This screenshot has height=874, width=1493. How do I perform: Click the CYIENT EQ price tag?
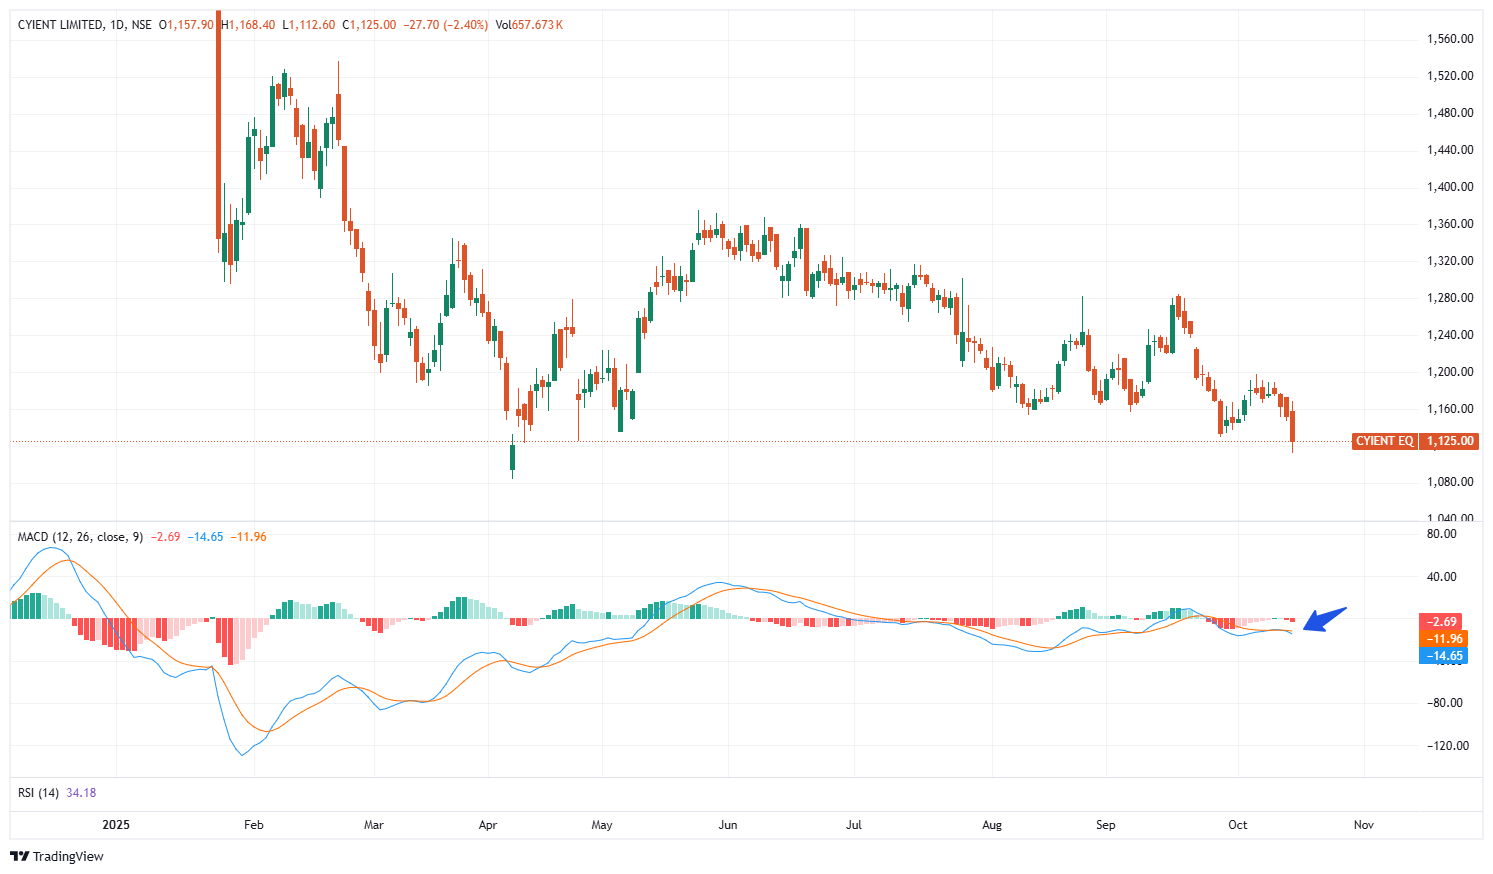click(1384, 441)
